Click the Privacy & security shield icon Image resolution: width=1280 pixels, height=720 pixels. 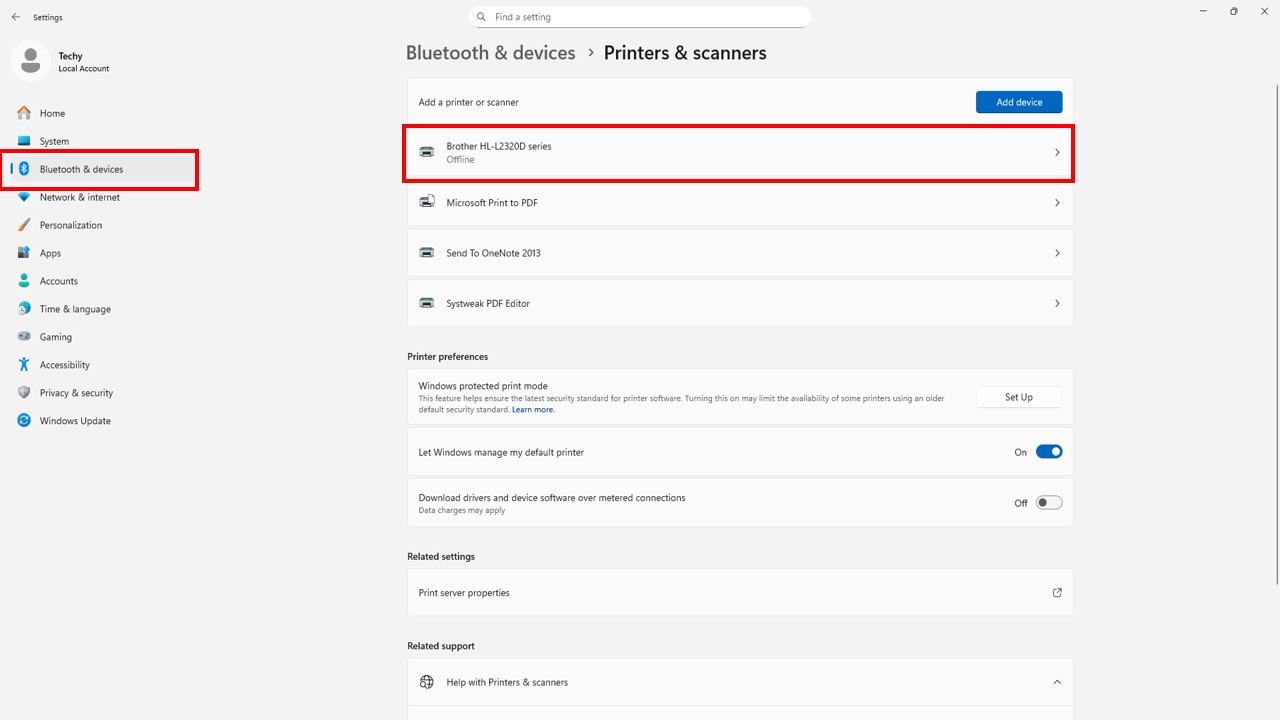tap(24, 393)
